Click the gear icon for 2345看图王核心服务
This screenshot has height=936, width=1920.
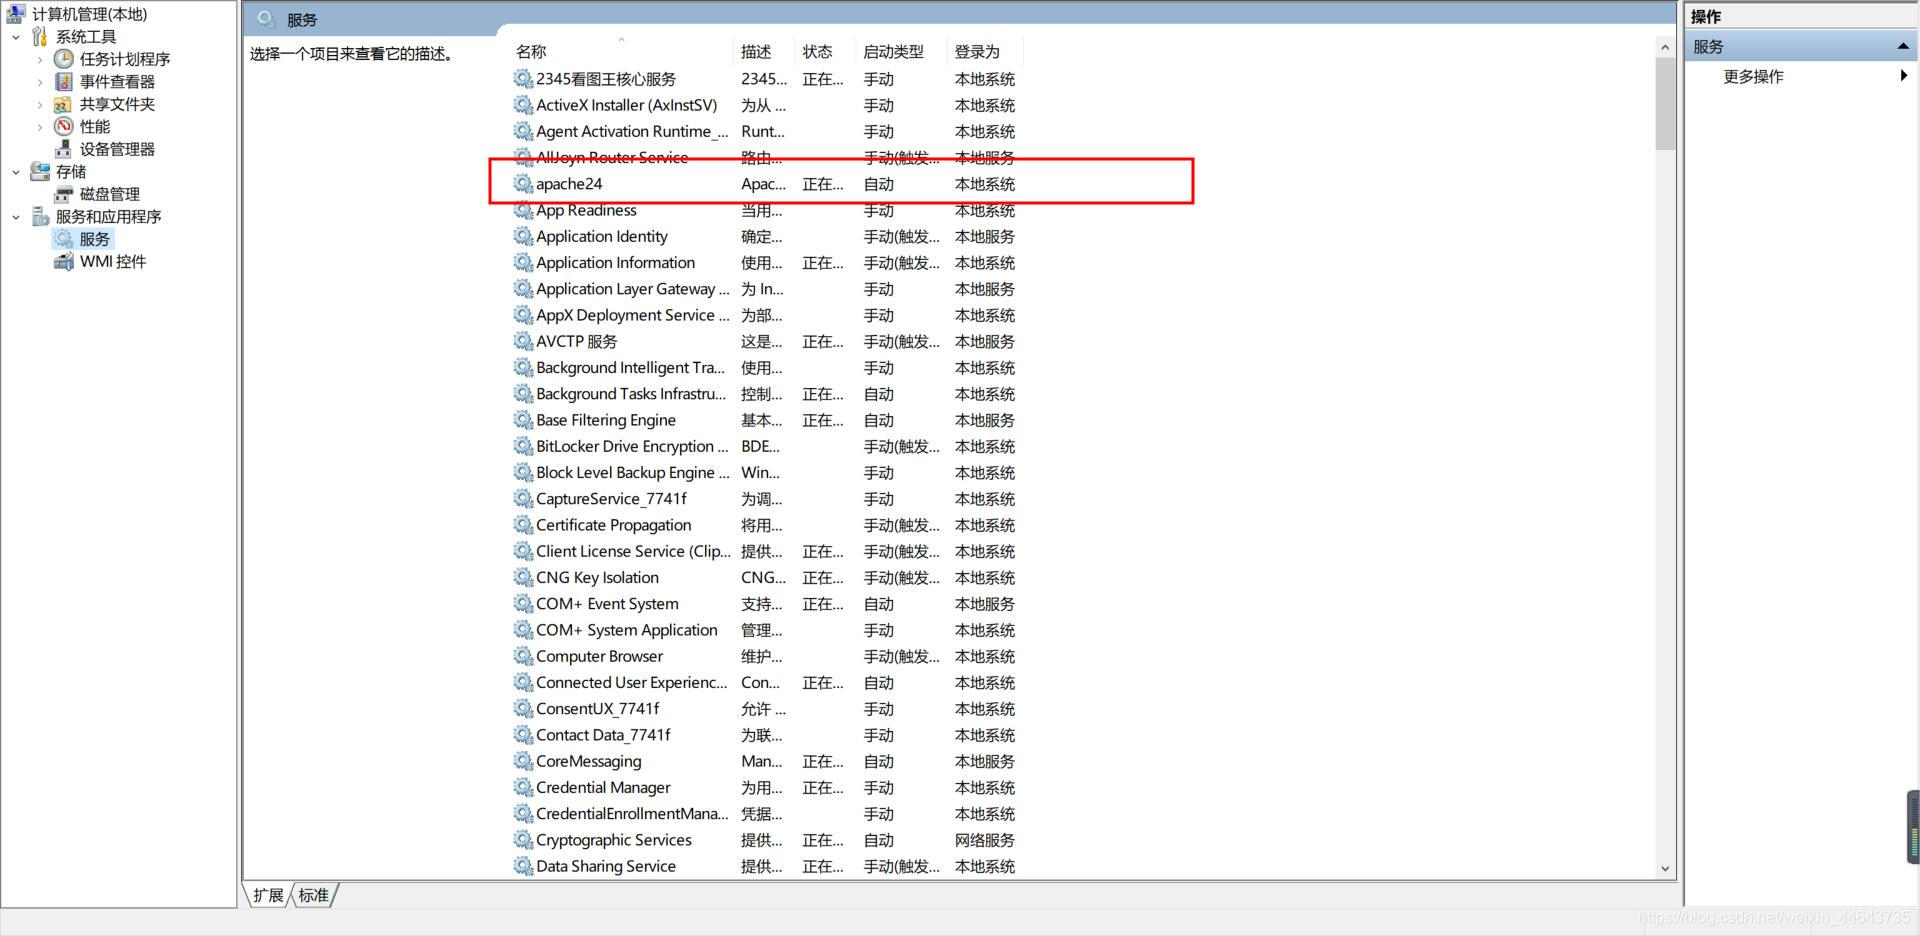pyautogui.click(x=523, y=79)
